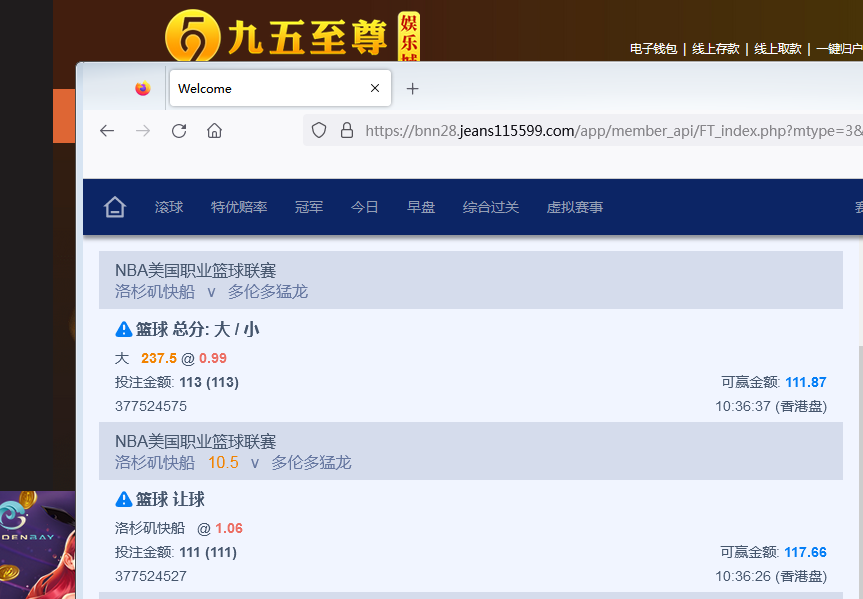Click the tracking protection shield icon
Screen dimensions: 863x599
click(319, 130)
